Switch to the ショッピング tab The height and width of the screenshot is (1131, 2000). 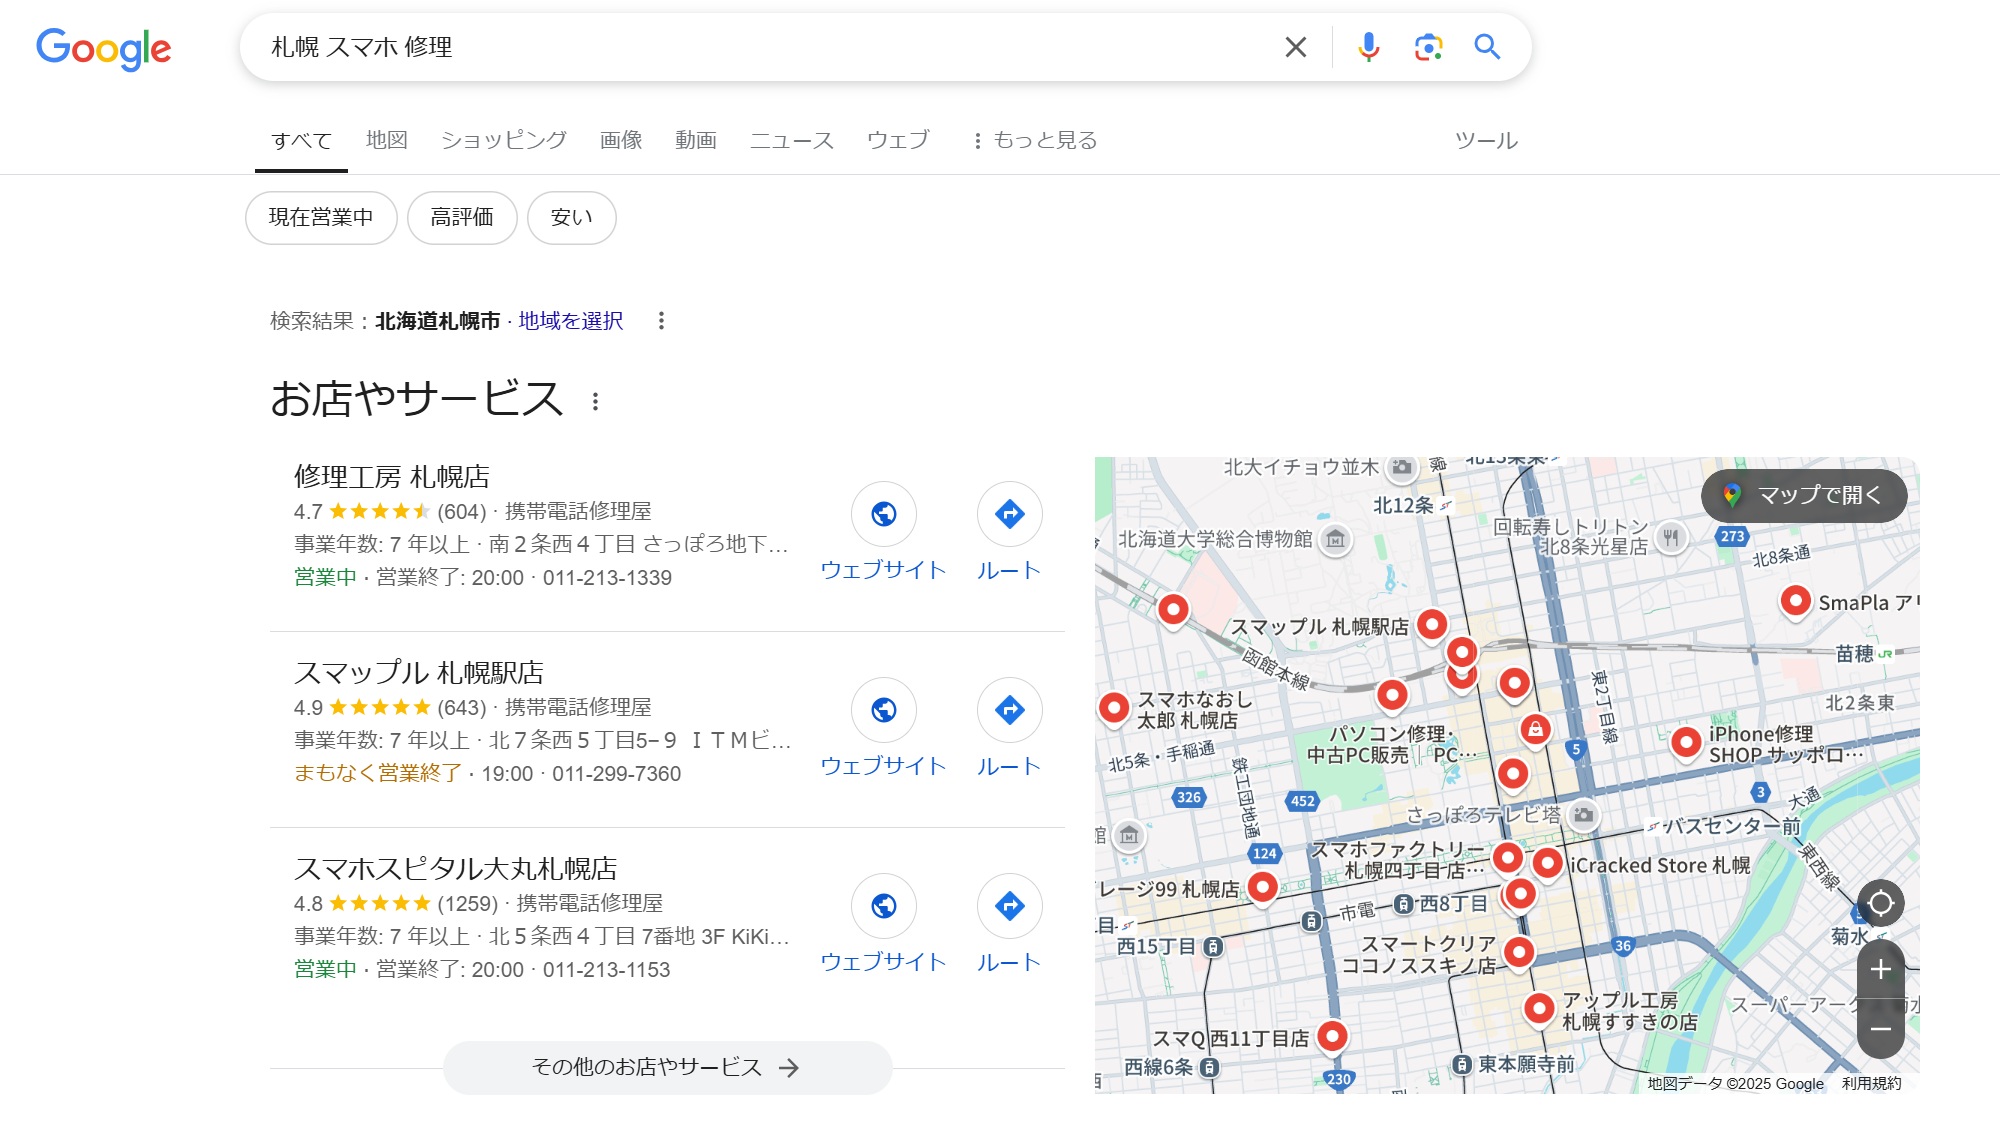[x=503, y=141]
